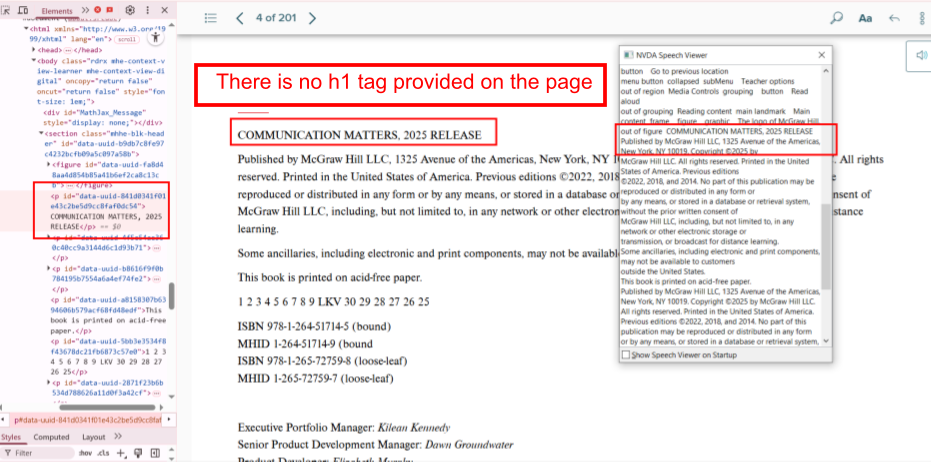Image resolution: width=931 pixels, height=462 pixels.
Task: Toggle the :hov element state button
Action: tap(86, 453)
